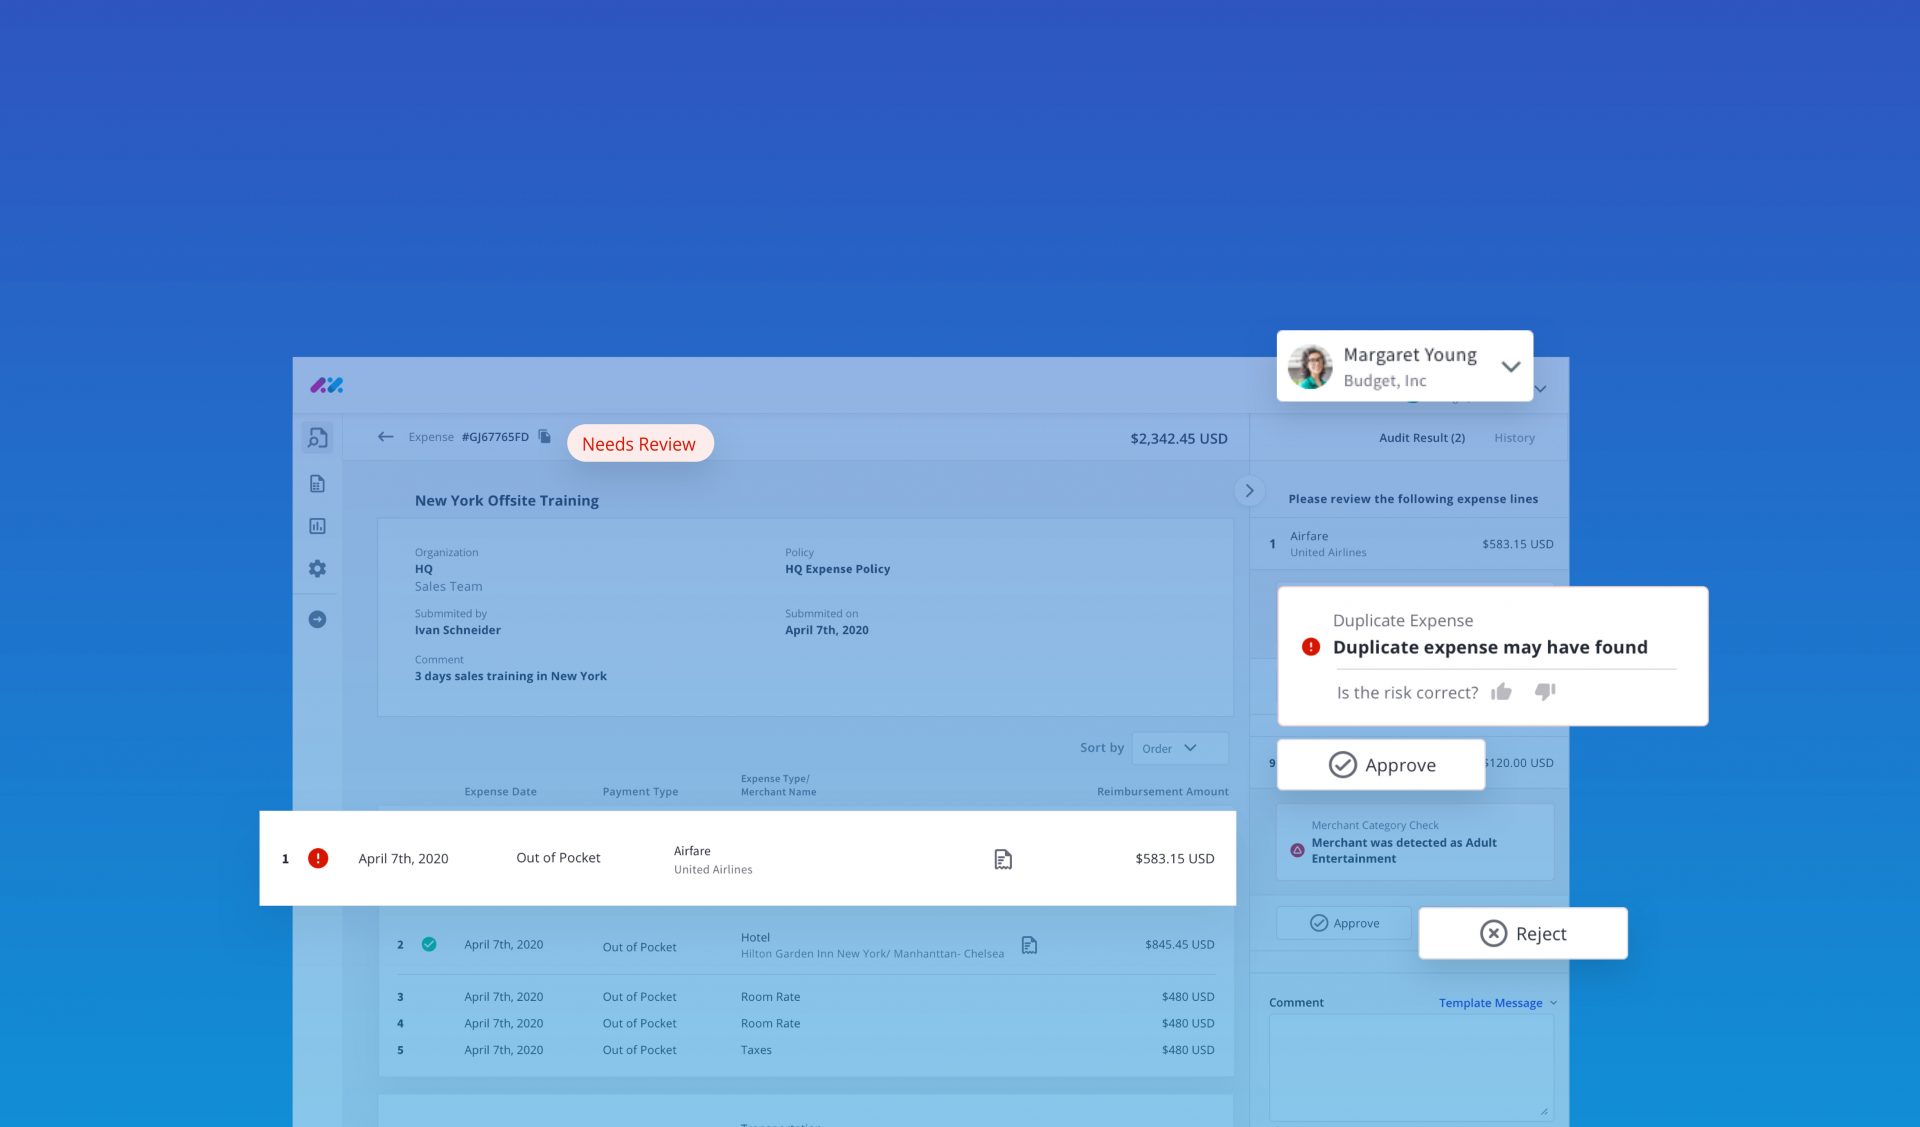Click Merchant was detected as Adult Entertainment

point(1404,851)
